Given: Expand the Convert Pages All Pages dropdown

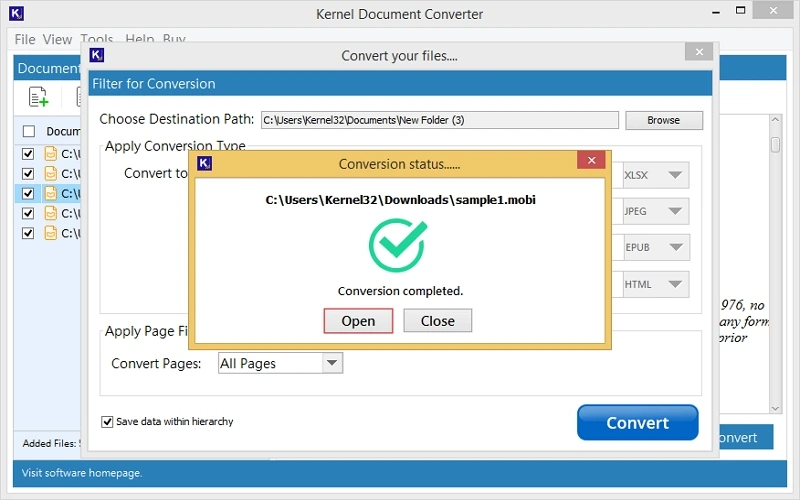Looking at the screenshot, I should (x=332, y=363).
